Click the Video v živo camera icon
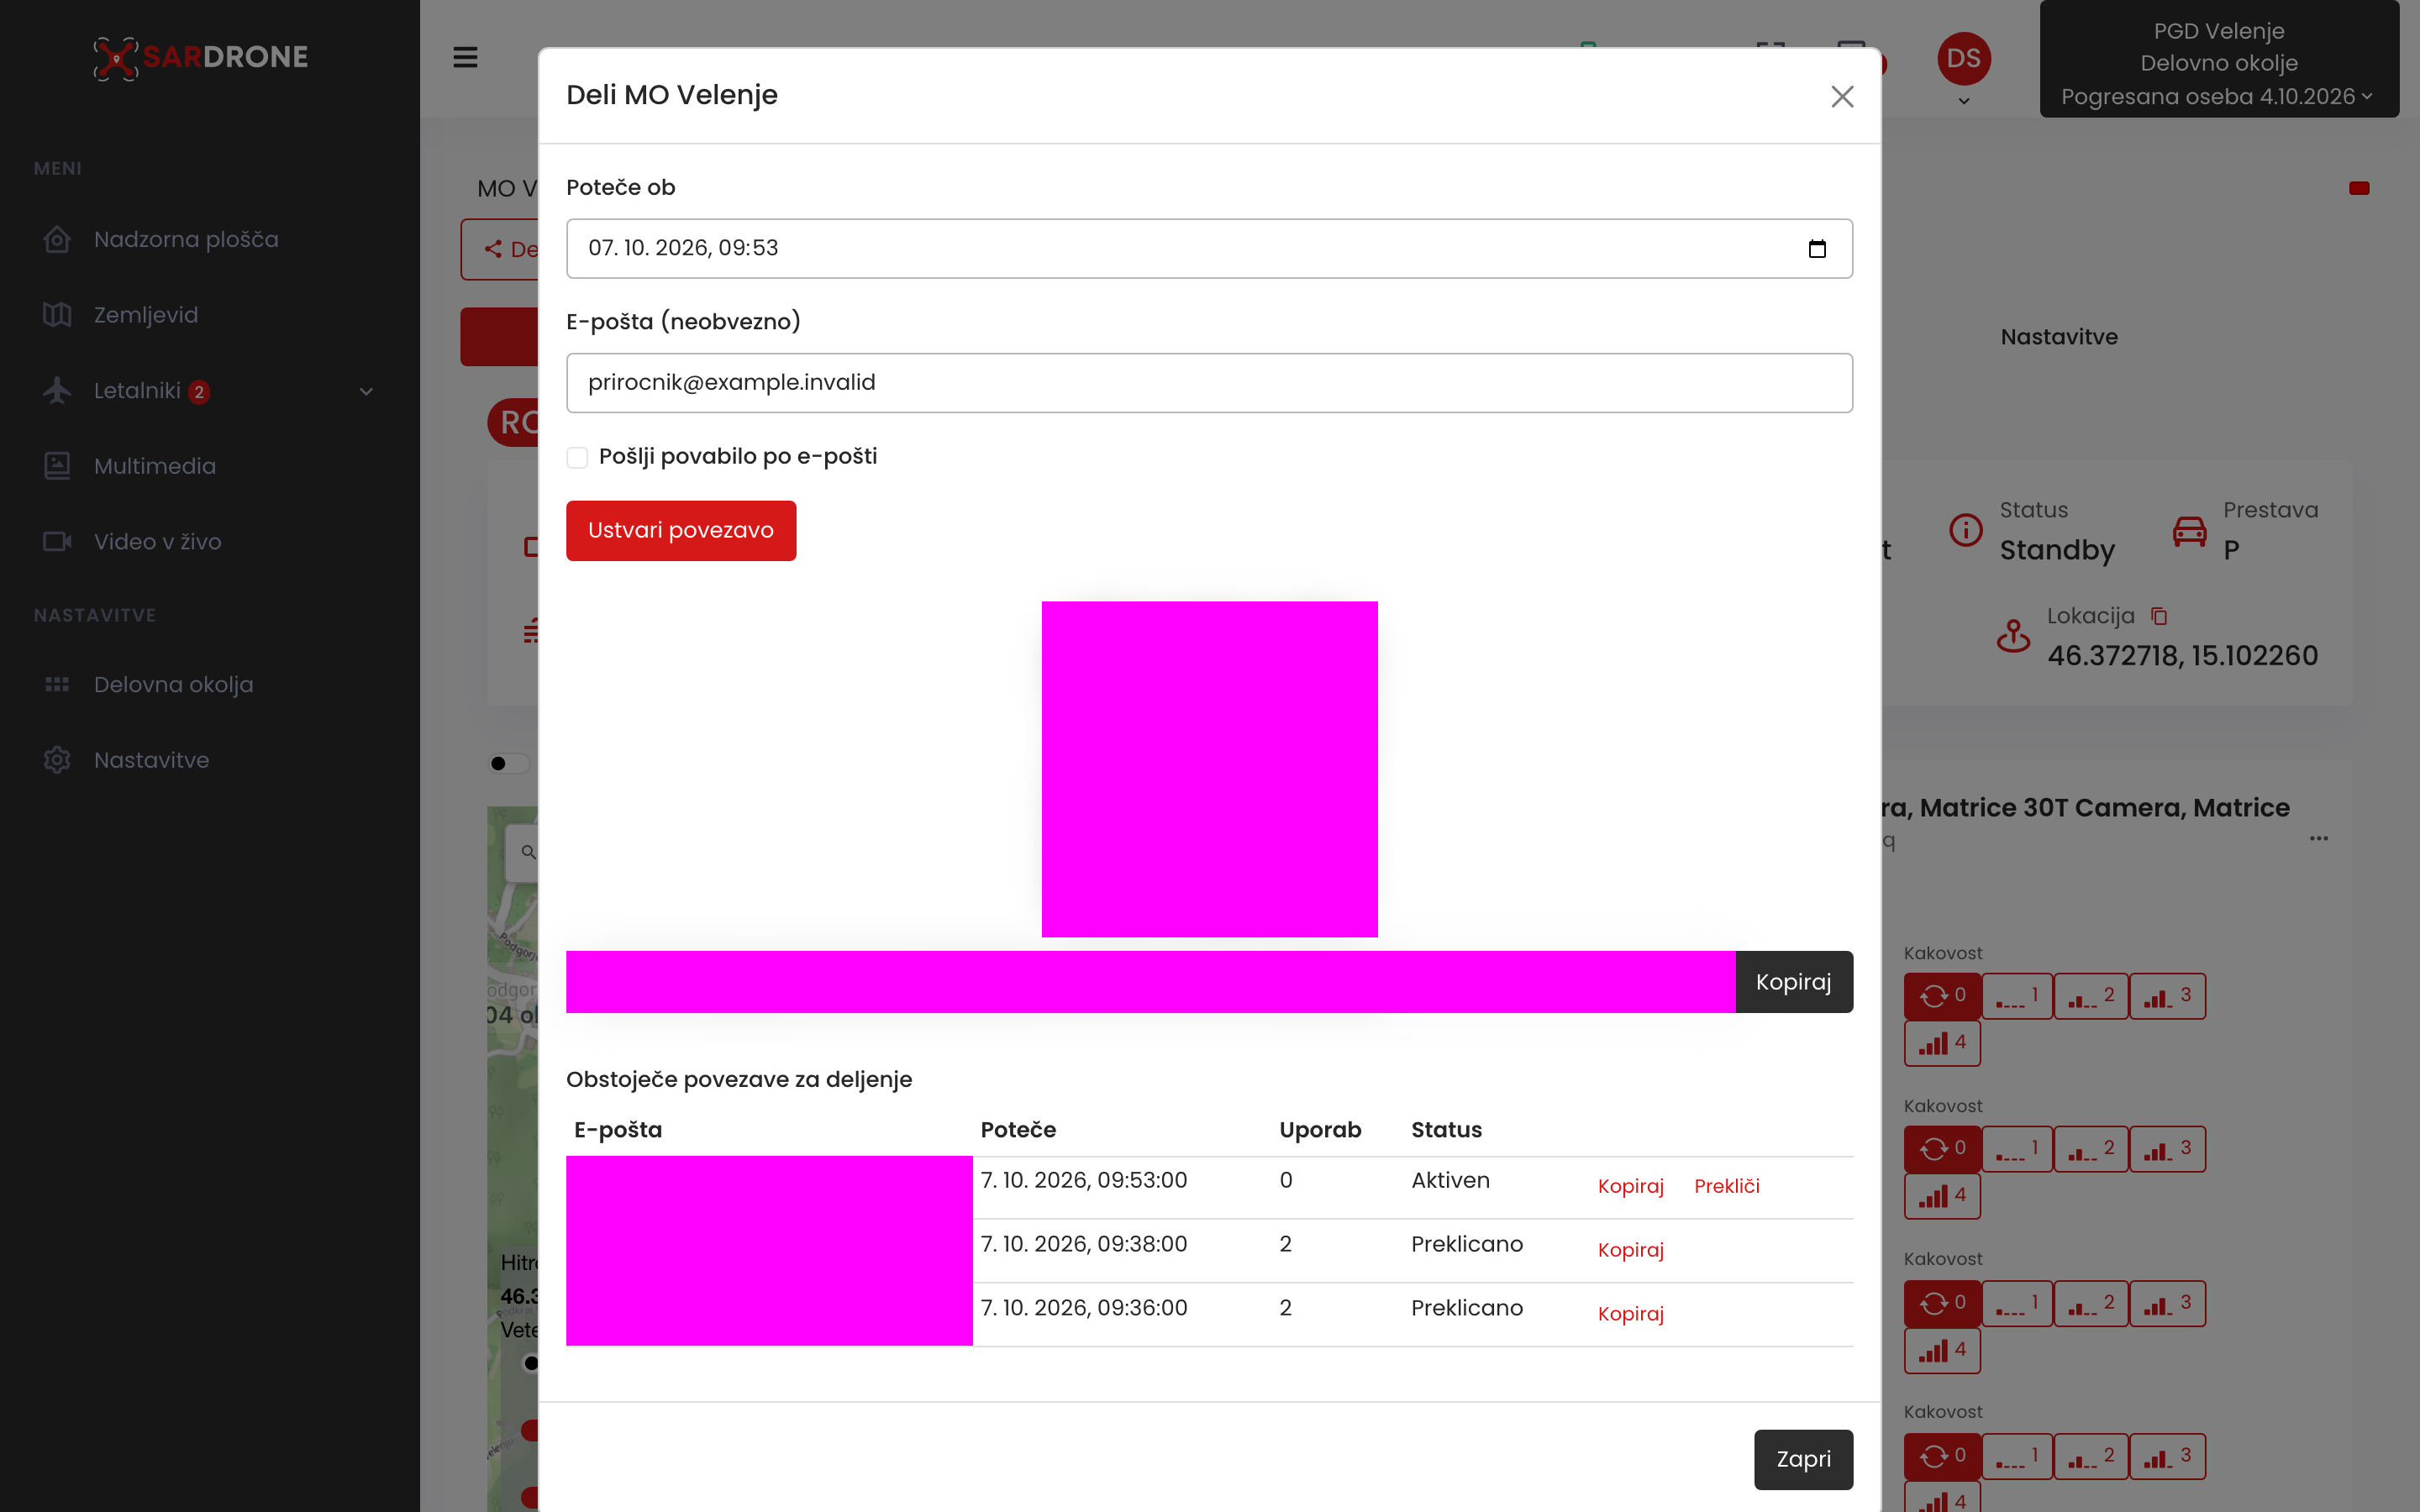 coord(57,541)
